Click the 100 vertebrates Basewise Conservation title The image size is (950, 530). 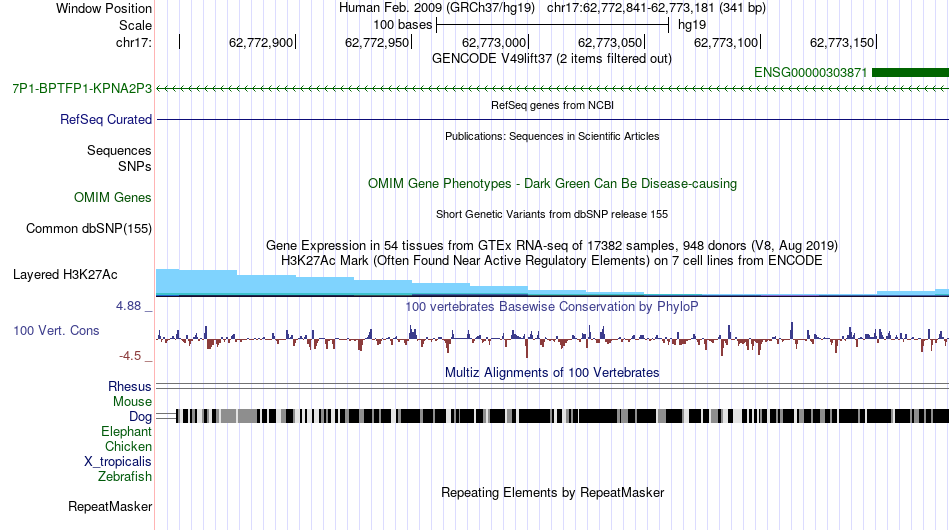[552, 306]
